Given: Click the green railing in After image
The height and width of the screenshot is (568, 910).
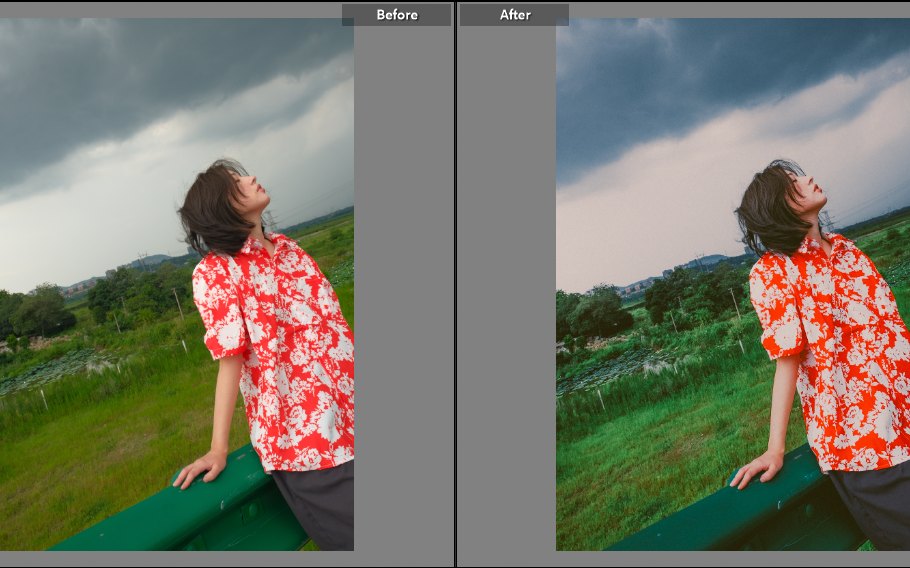Looking at the screenshot, I should (x=740, y=515).
